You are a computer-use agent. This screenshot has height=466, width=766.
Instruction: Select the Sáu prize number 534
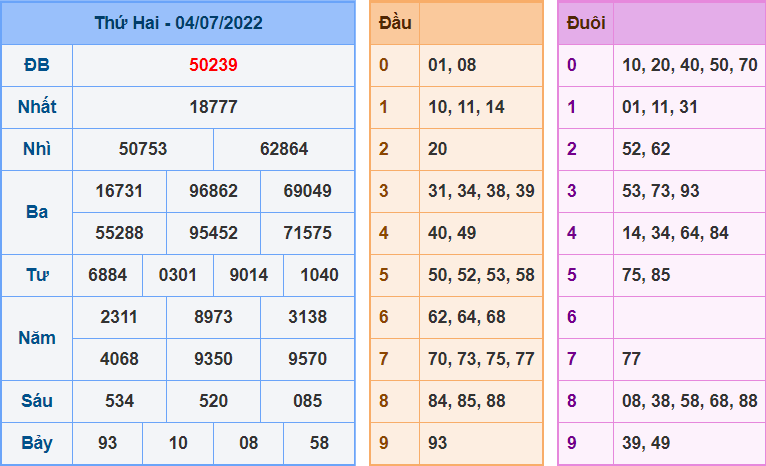click(119, 401)
